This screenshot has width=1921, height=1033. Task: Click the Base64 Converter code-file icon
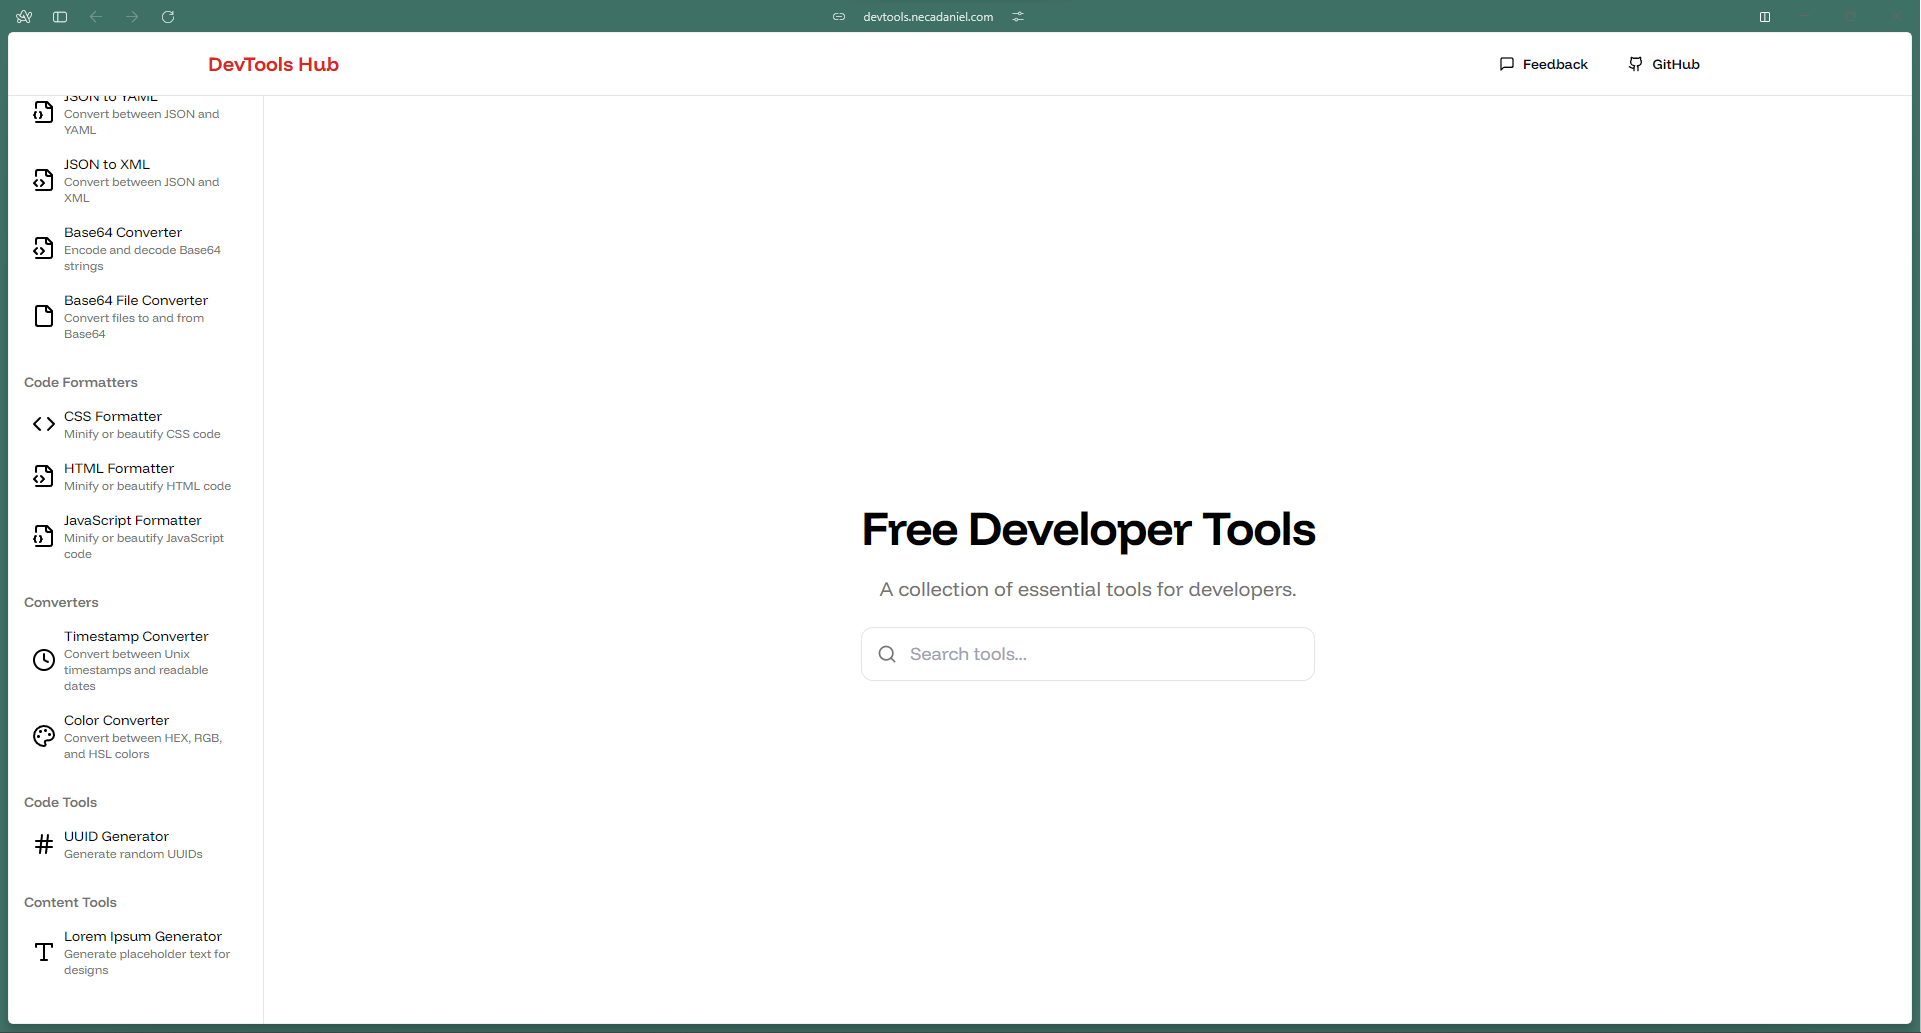click(x=43, y=248)
